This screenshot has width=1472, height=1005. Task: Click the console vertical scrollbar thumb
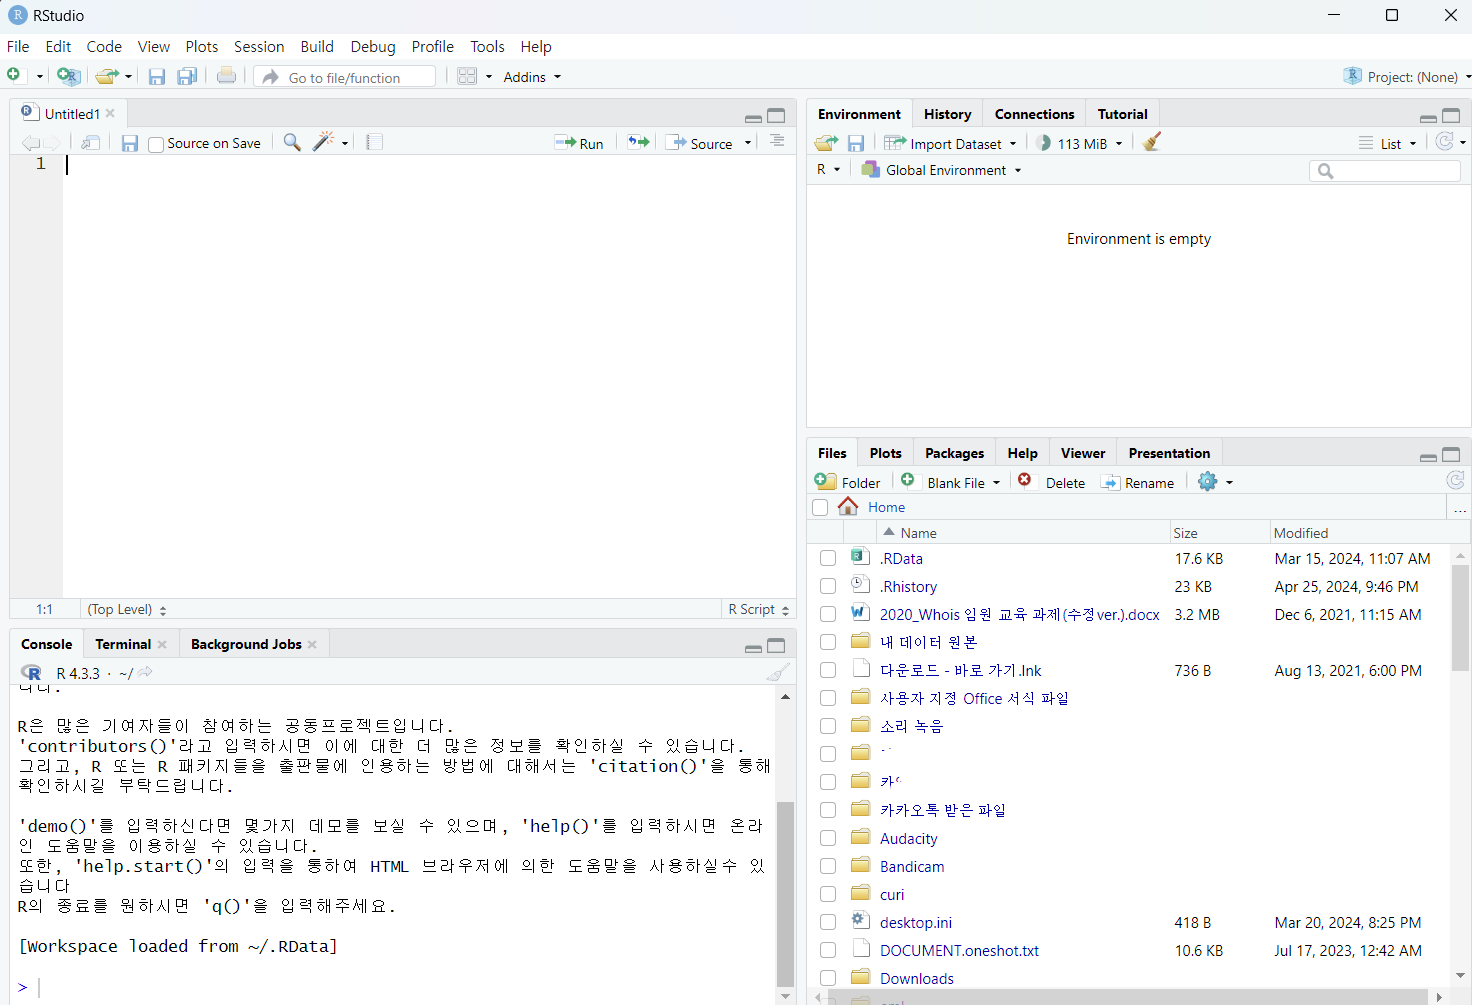tap(785, 893)
